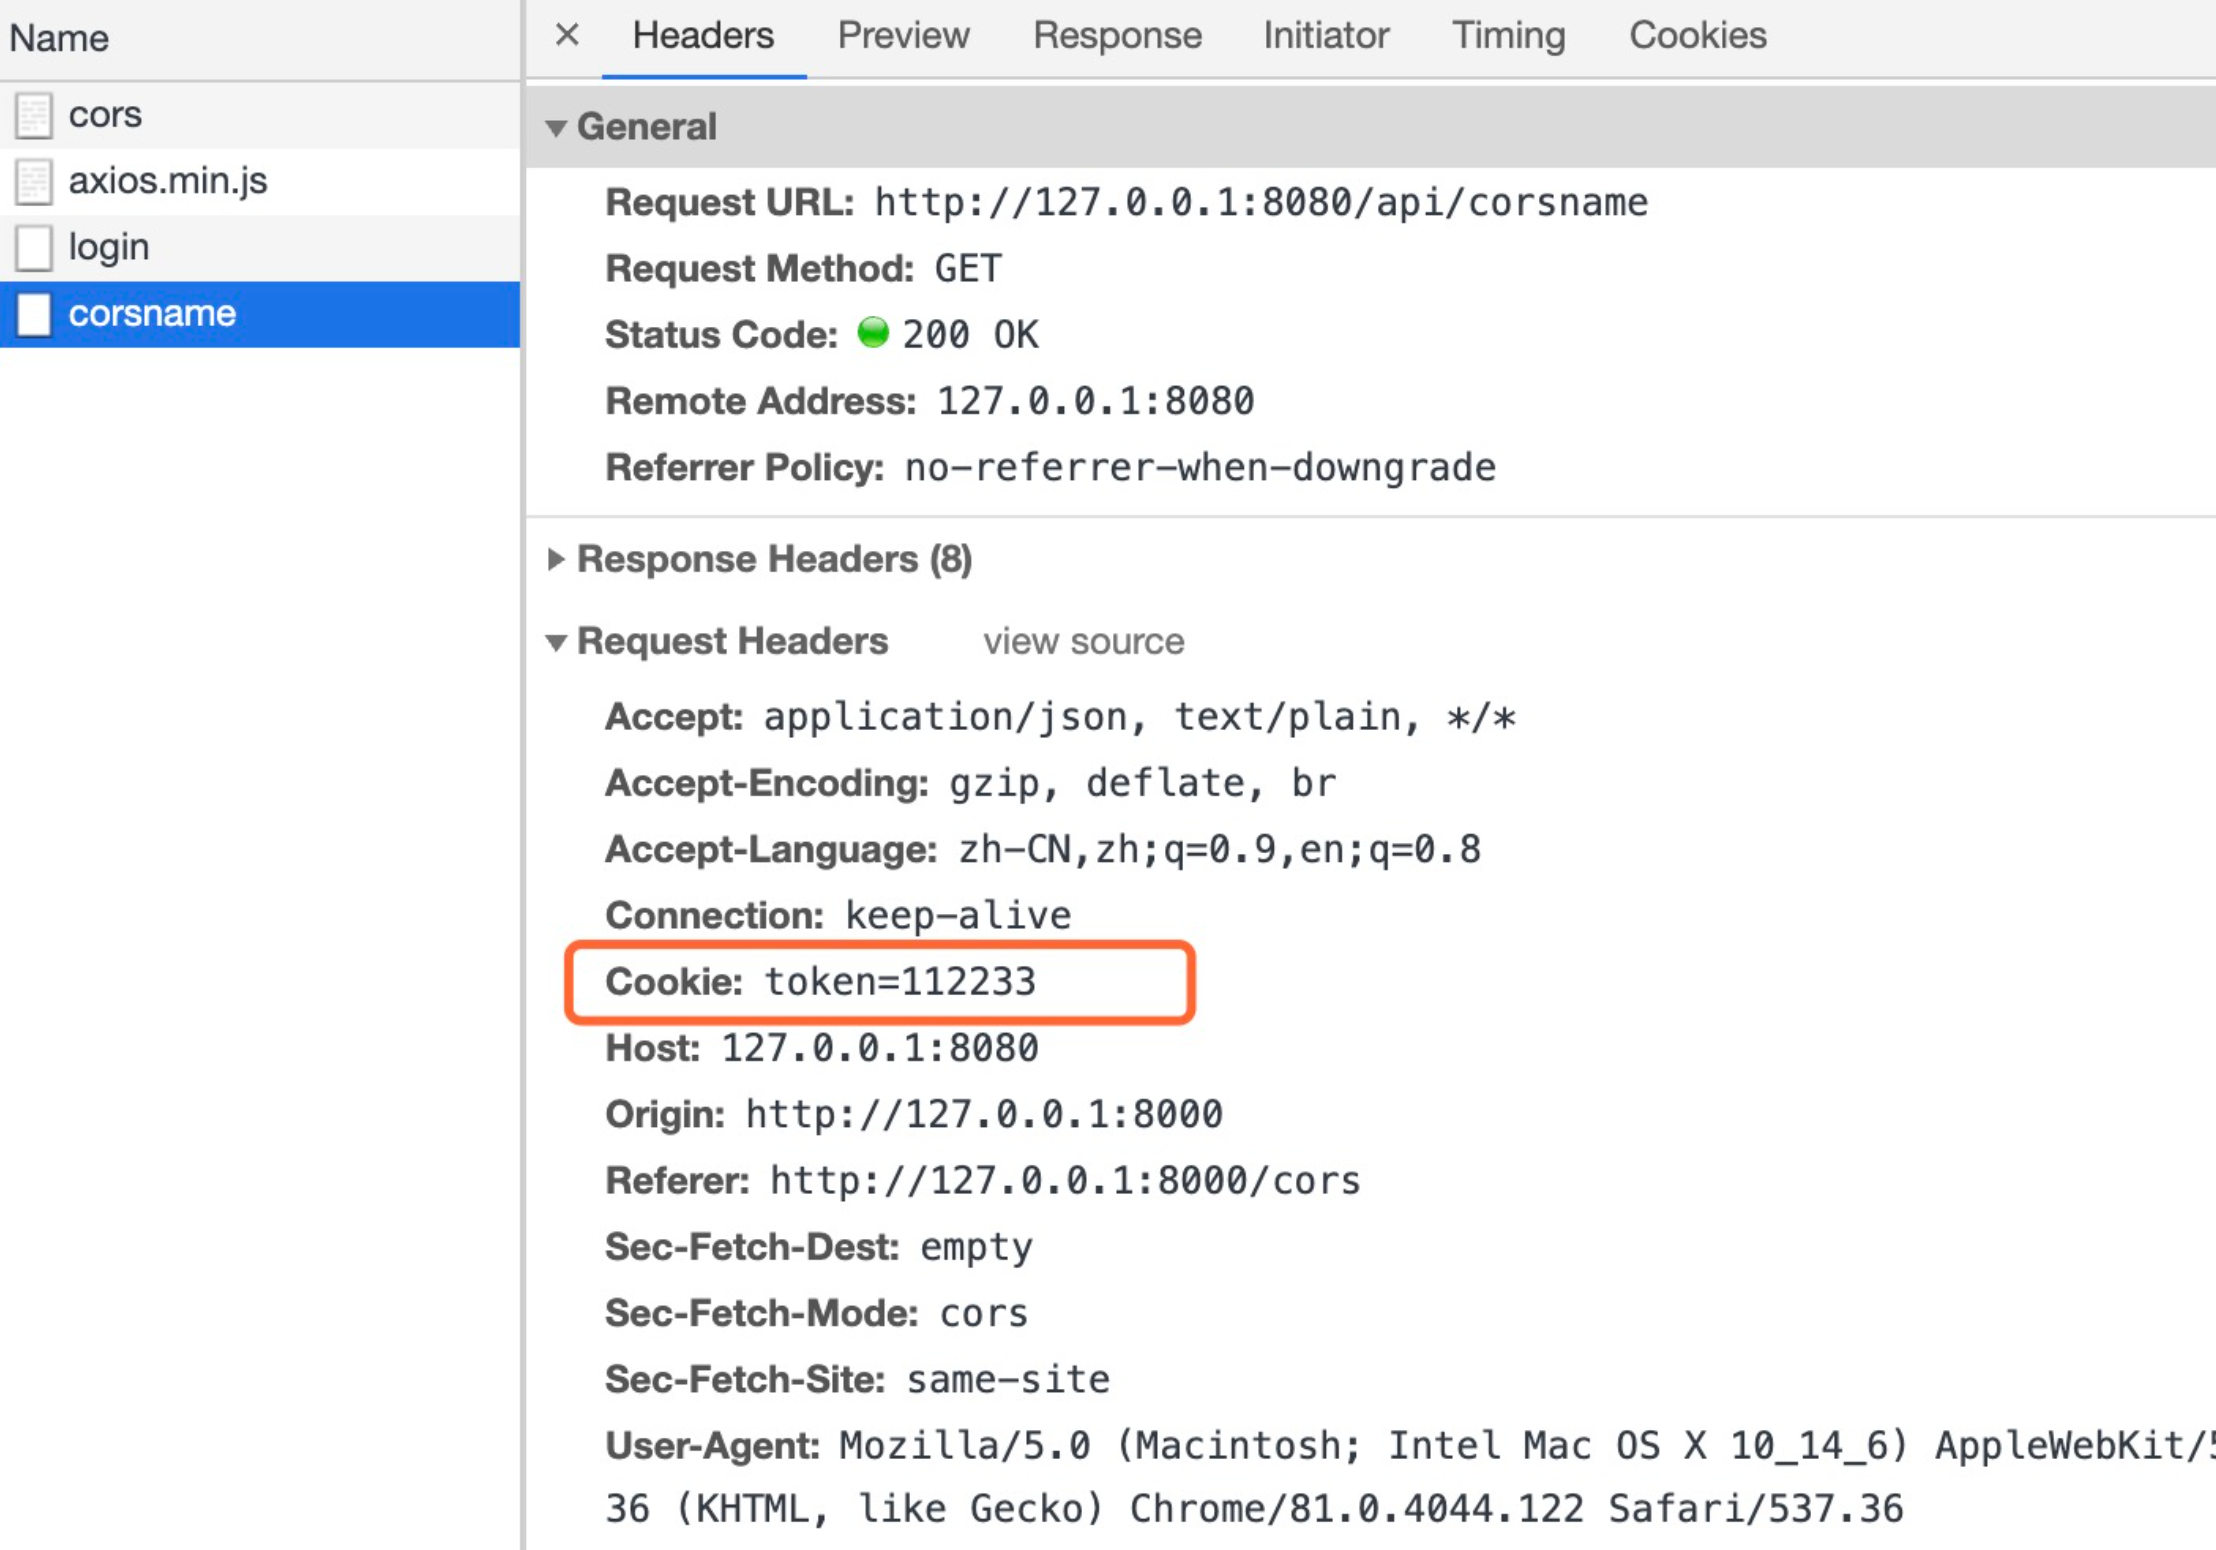Click the cors document file icon
This screenshot has height=1550, width=2216.
pos(34,115)
